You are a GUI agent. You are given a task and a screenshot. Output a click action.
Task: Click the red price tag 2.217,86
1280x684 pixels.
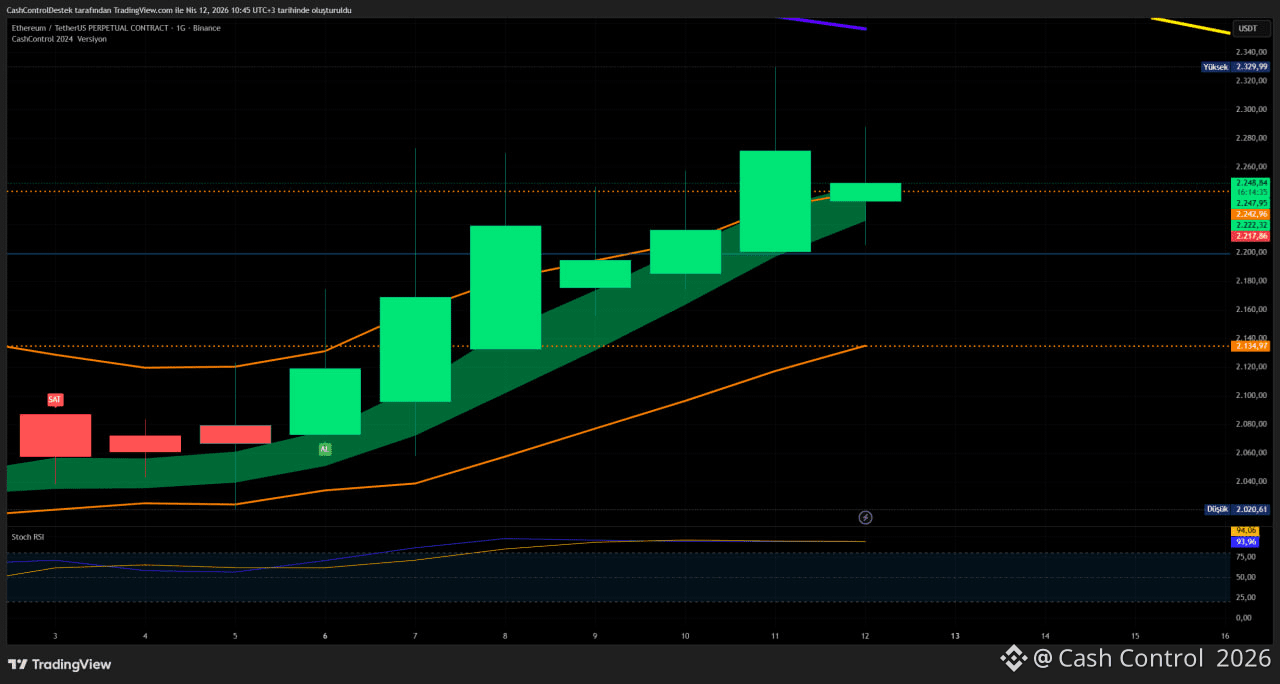click(x=1251, y=236)
